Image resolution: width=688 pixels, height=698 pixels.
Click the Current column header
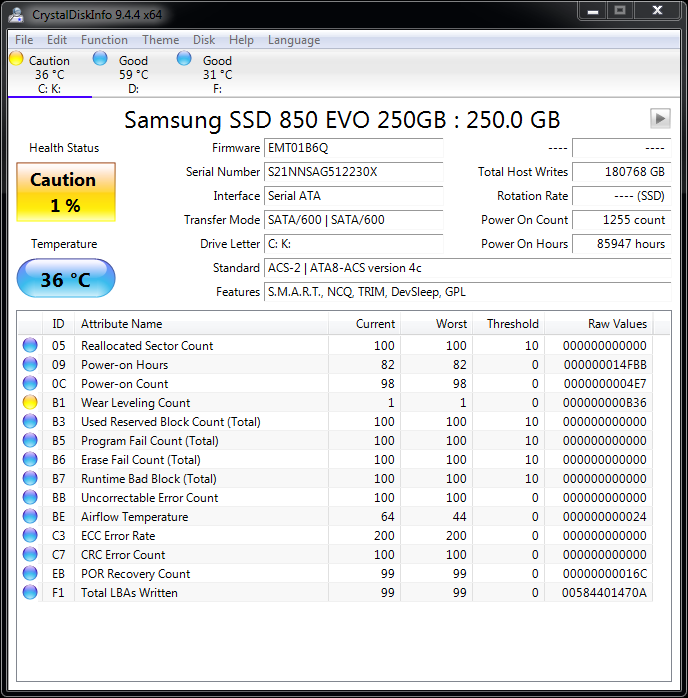(x=364, y=324)
